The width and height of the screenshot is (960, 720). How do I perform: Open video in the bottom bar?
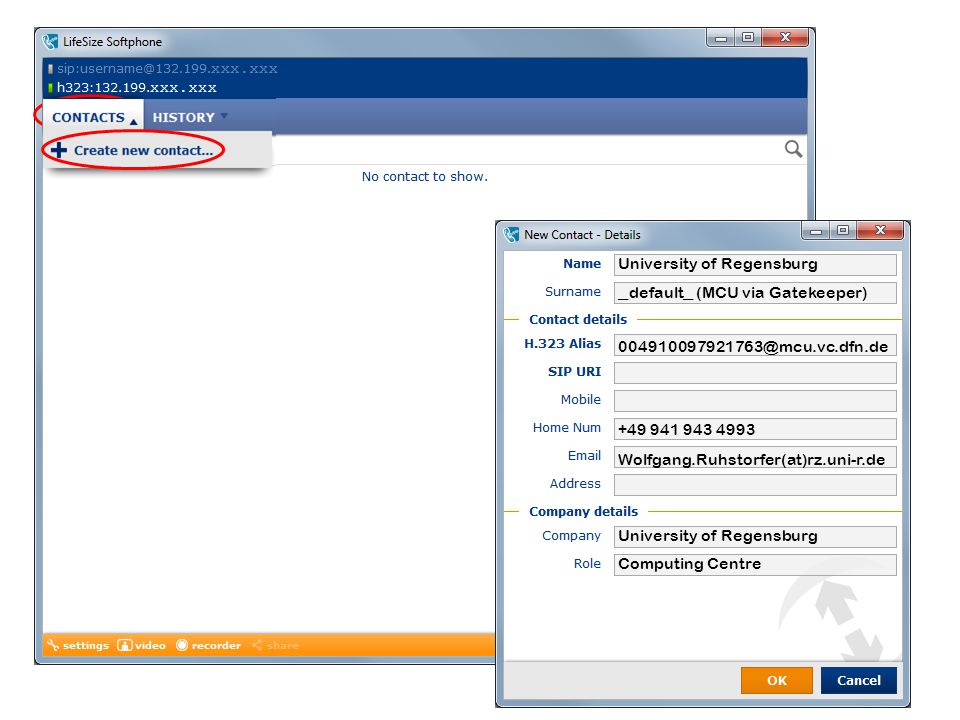(141, 645)
